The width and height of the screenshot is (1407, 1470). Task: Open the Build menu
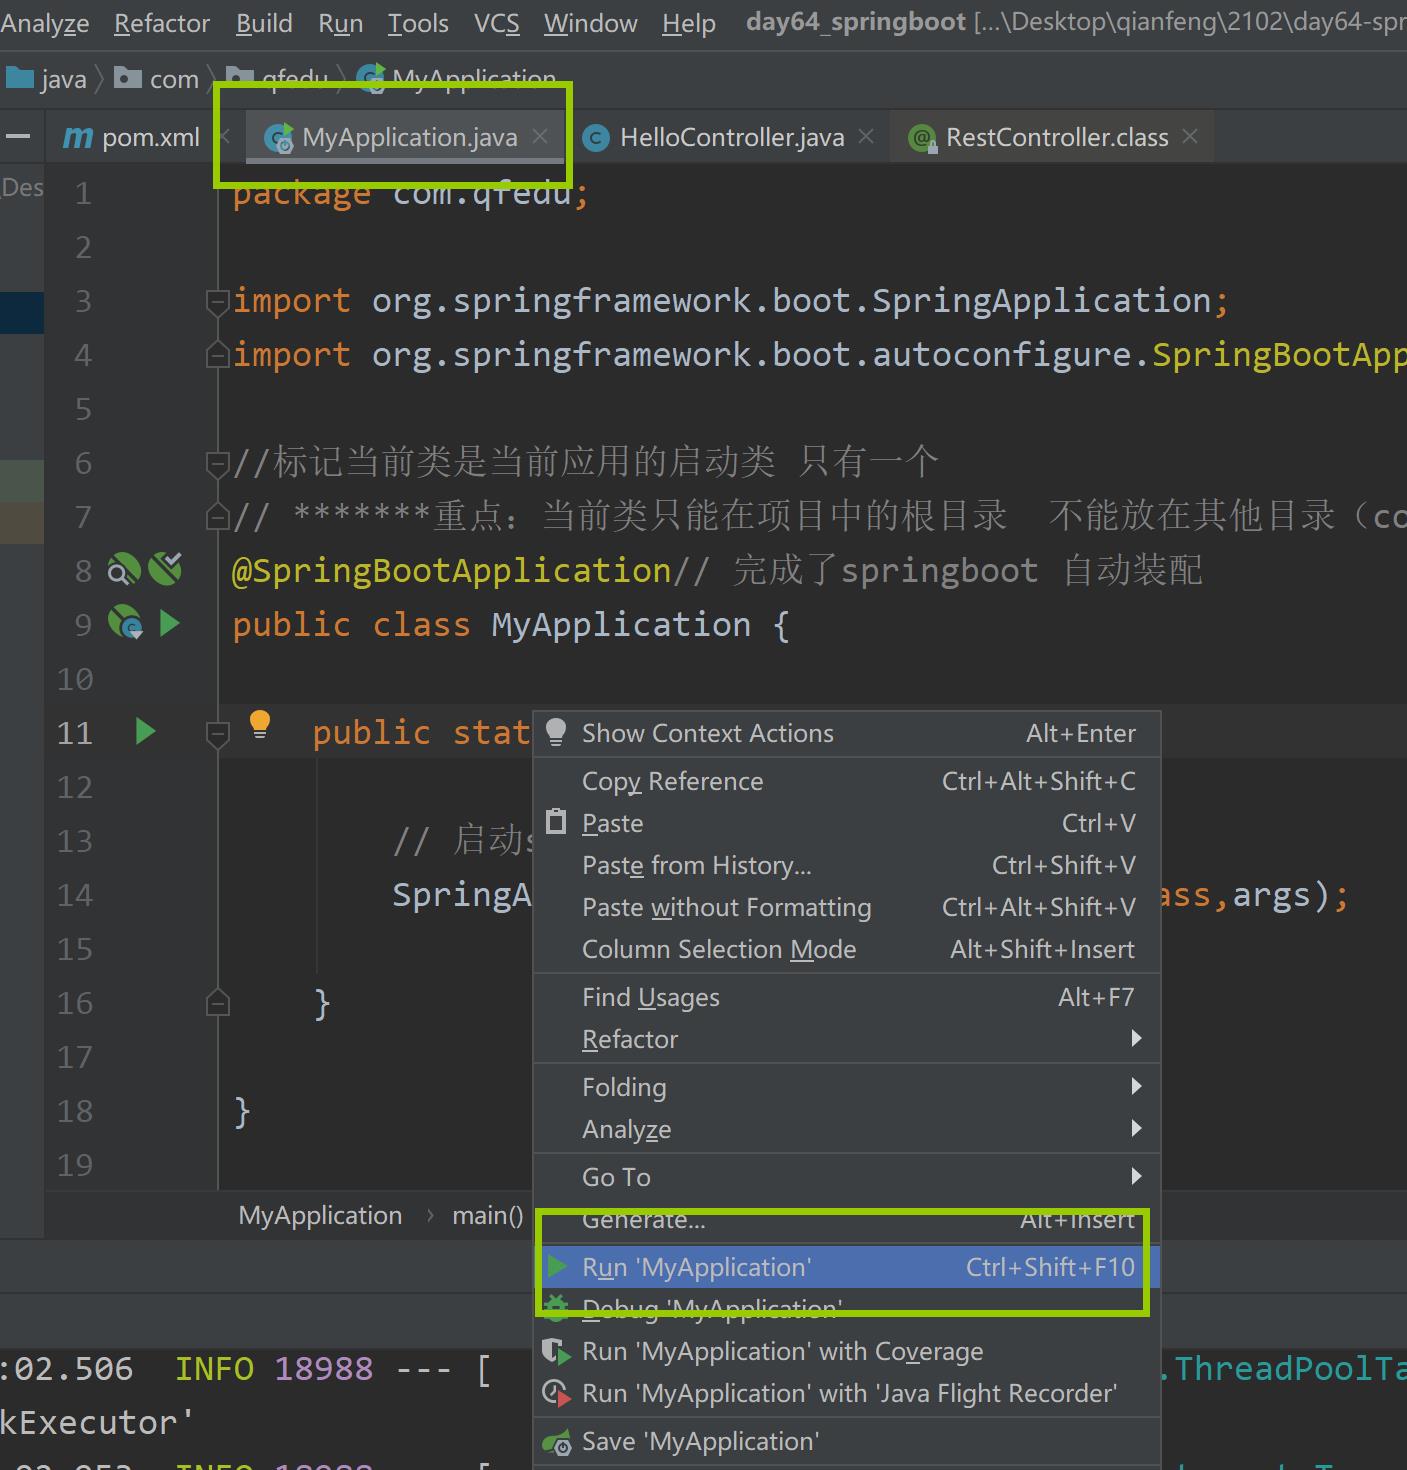coord(264,23)
